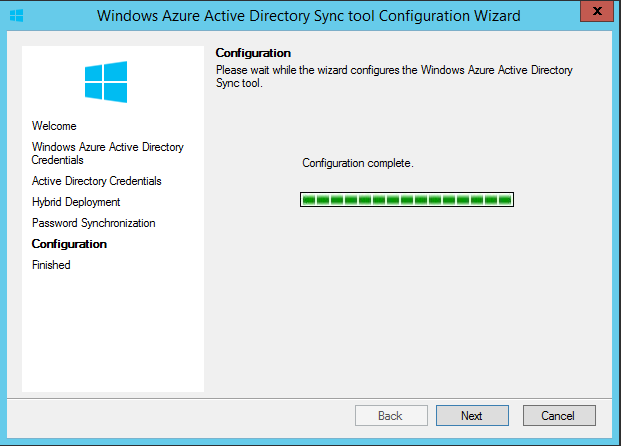This screenshot has width=621, height=446.
Task: Click the green progress bar
Action: coord(407,200)
